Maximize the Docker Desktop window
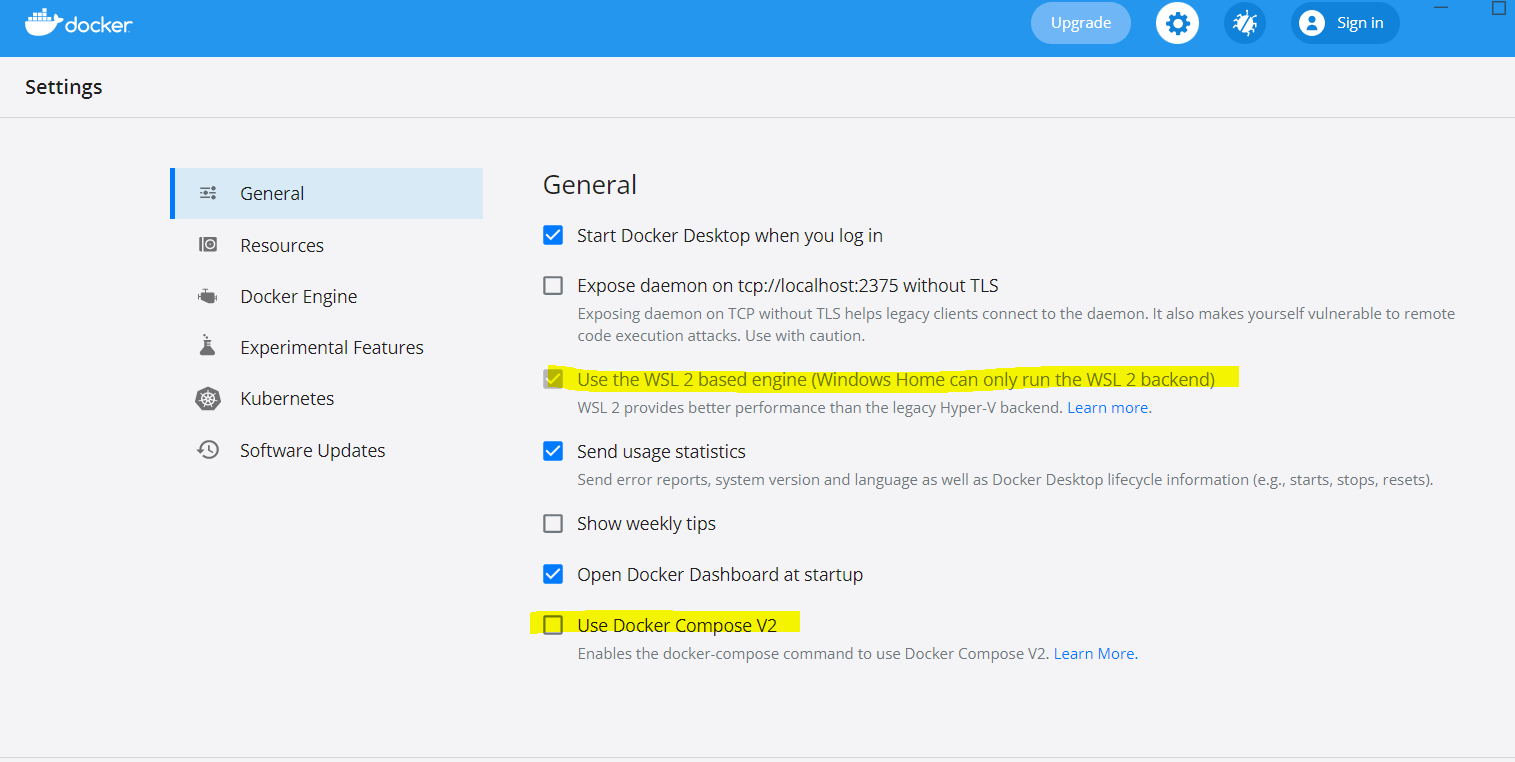This screenshot has height=762, width=1515. [x=1498, y=8]
